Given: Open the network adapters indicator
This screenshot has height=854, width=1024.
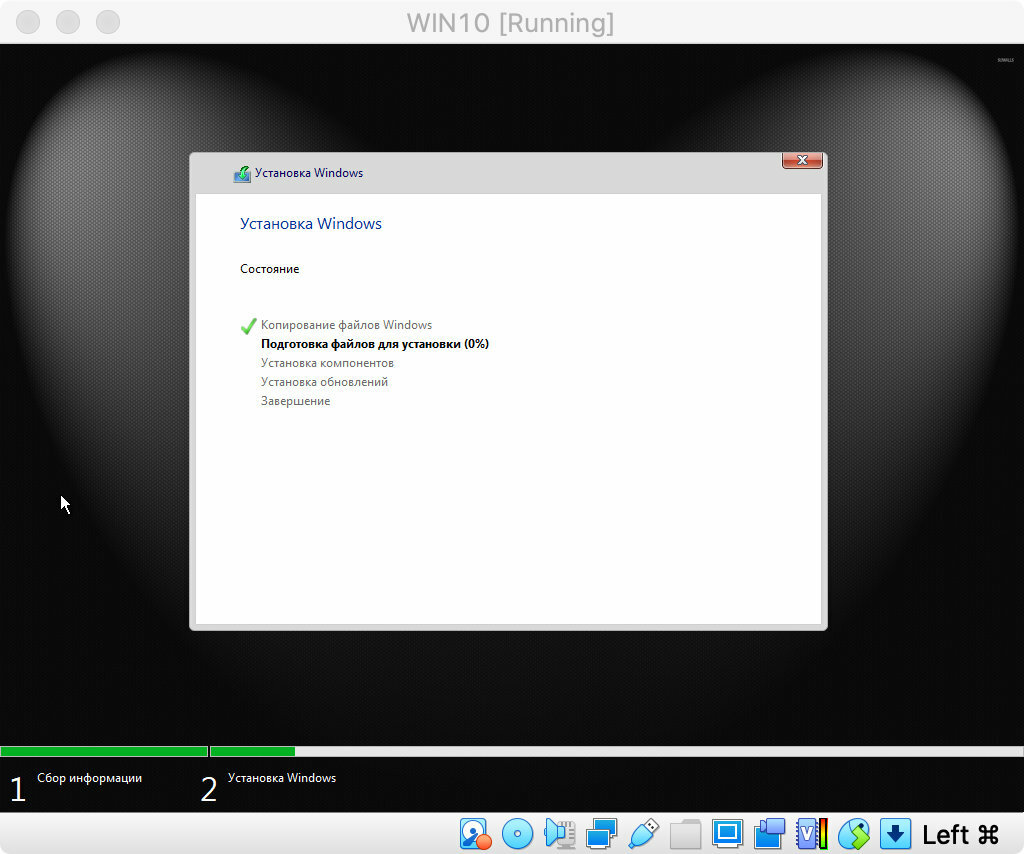Looking at the screenshot, I should (x=601, y=834).
